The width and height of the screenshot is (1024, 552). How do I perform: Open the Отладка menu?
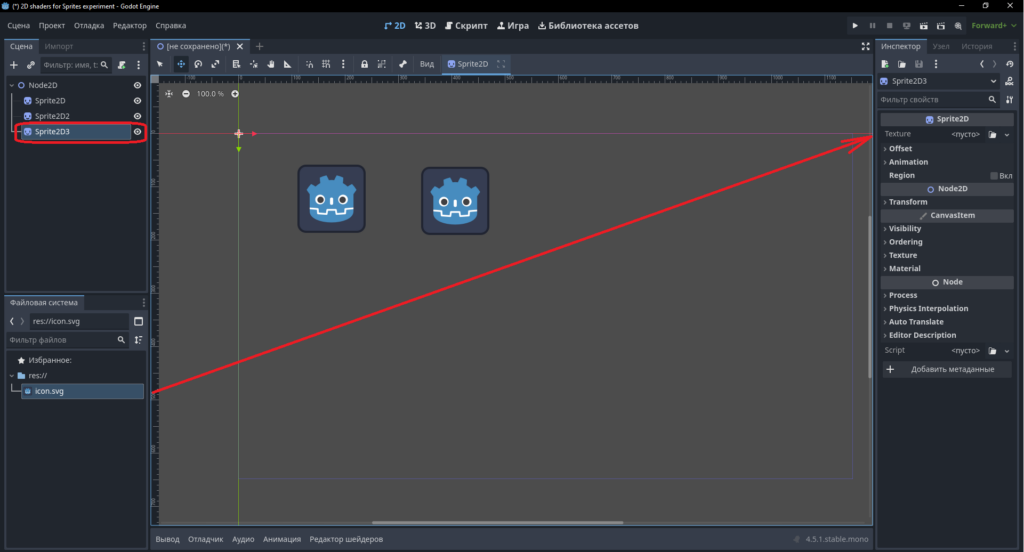pos(89,25)
